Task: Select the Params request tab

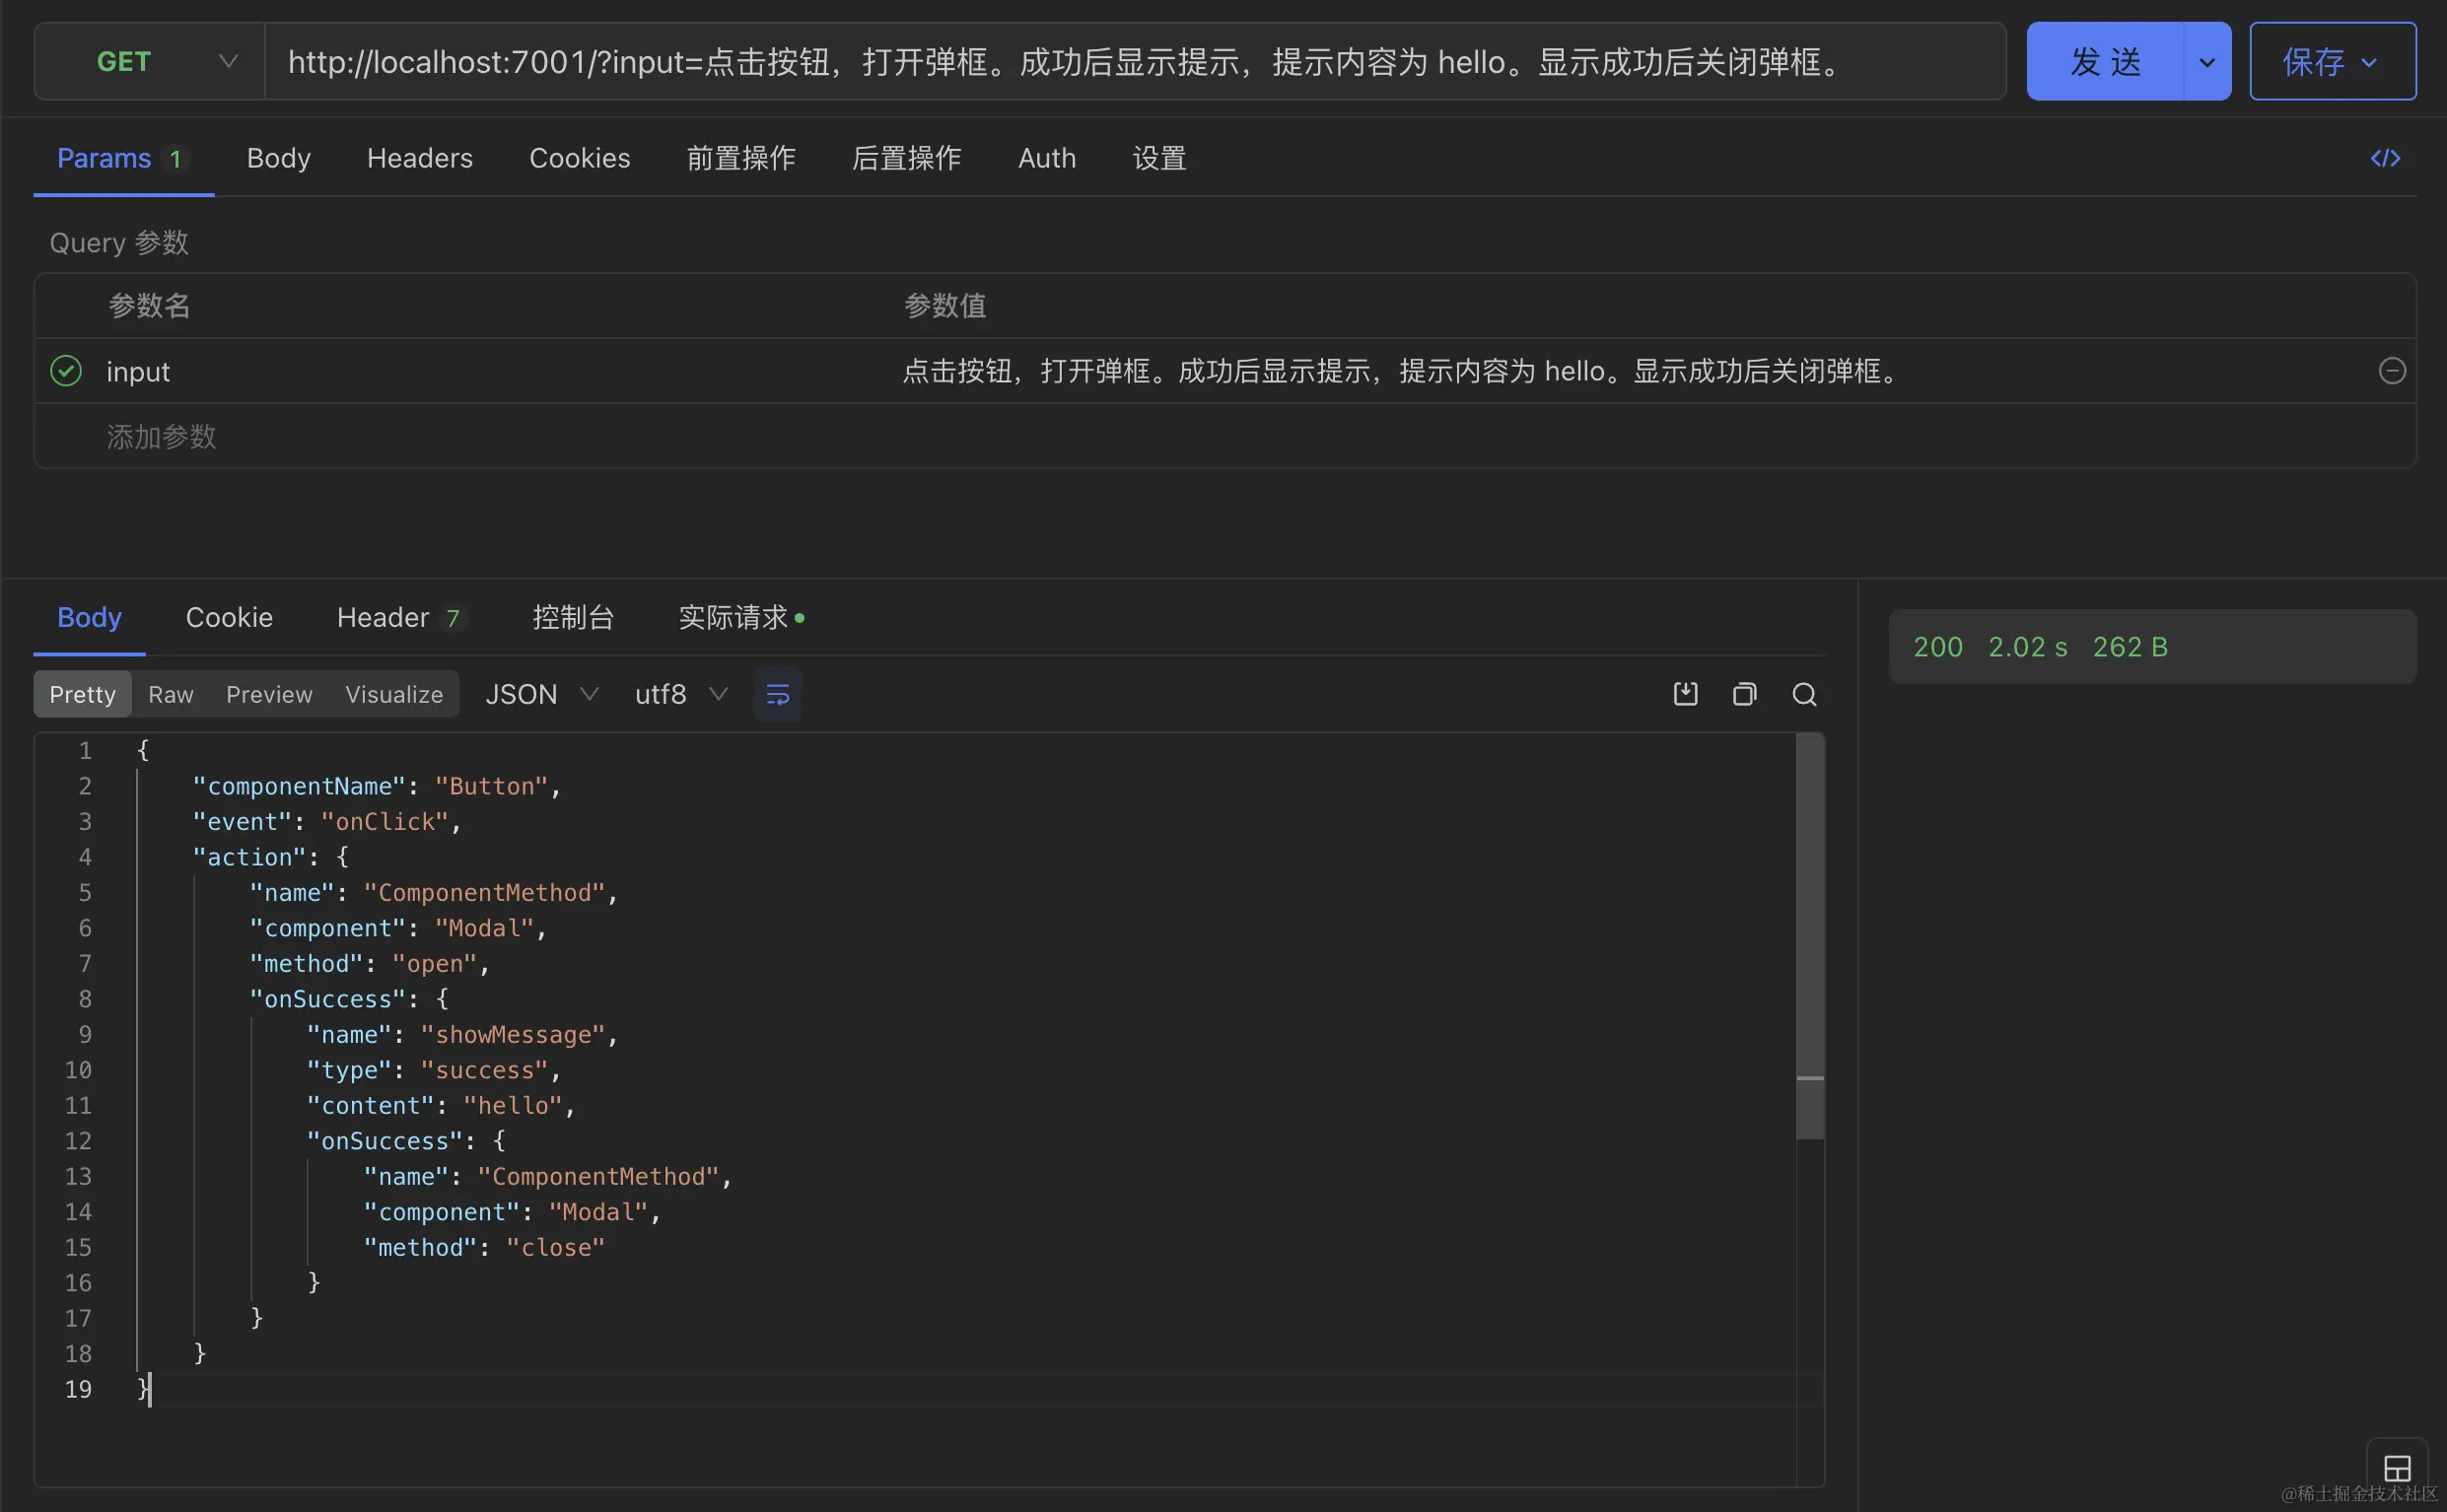Action: pyautogui.click(x=122, y=158)
